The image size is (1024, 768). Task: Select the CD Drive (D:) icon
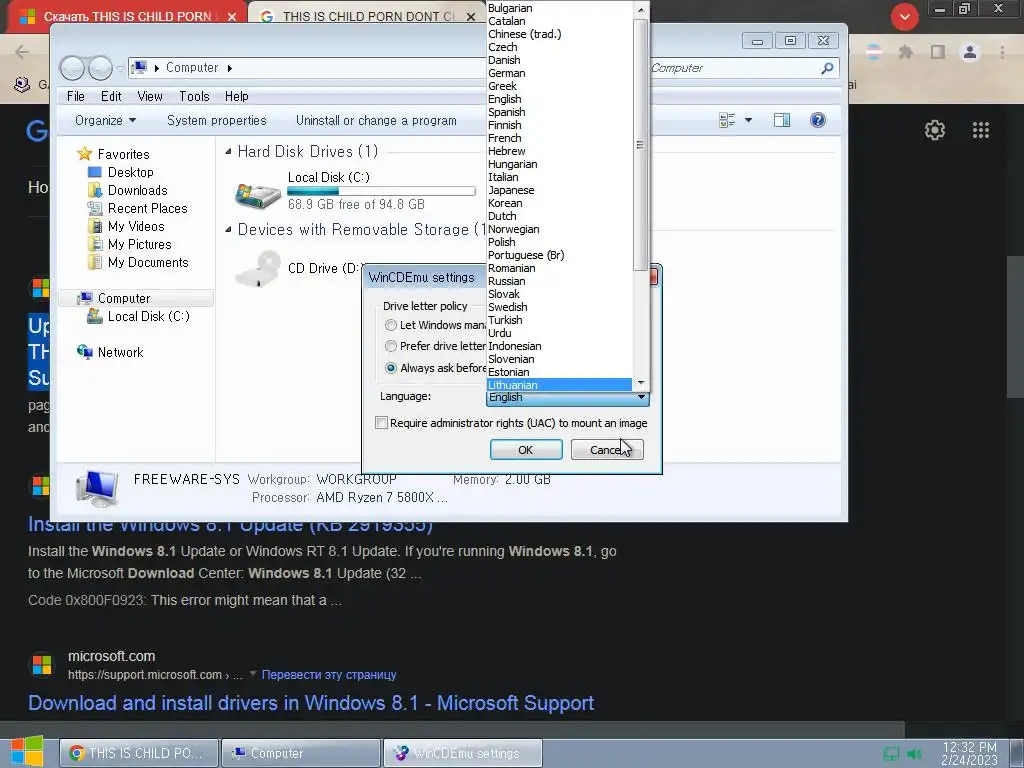click(x=258, y=269)
